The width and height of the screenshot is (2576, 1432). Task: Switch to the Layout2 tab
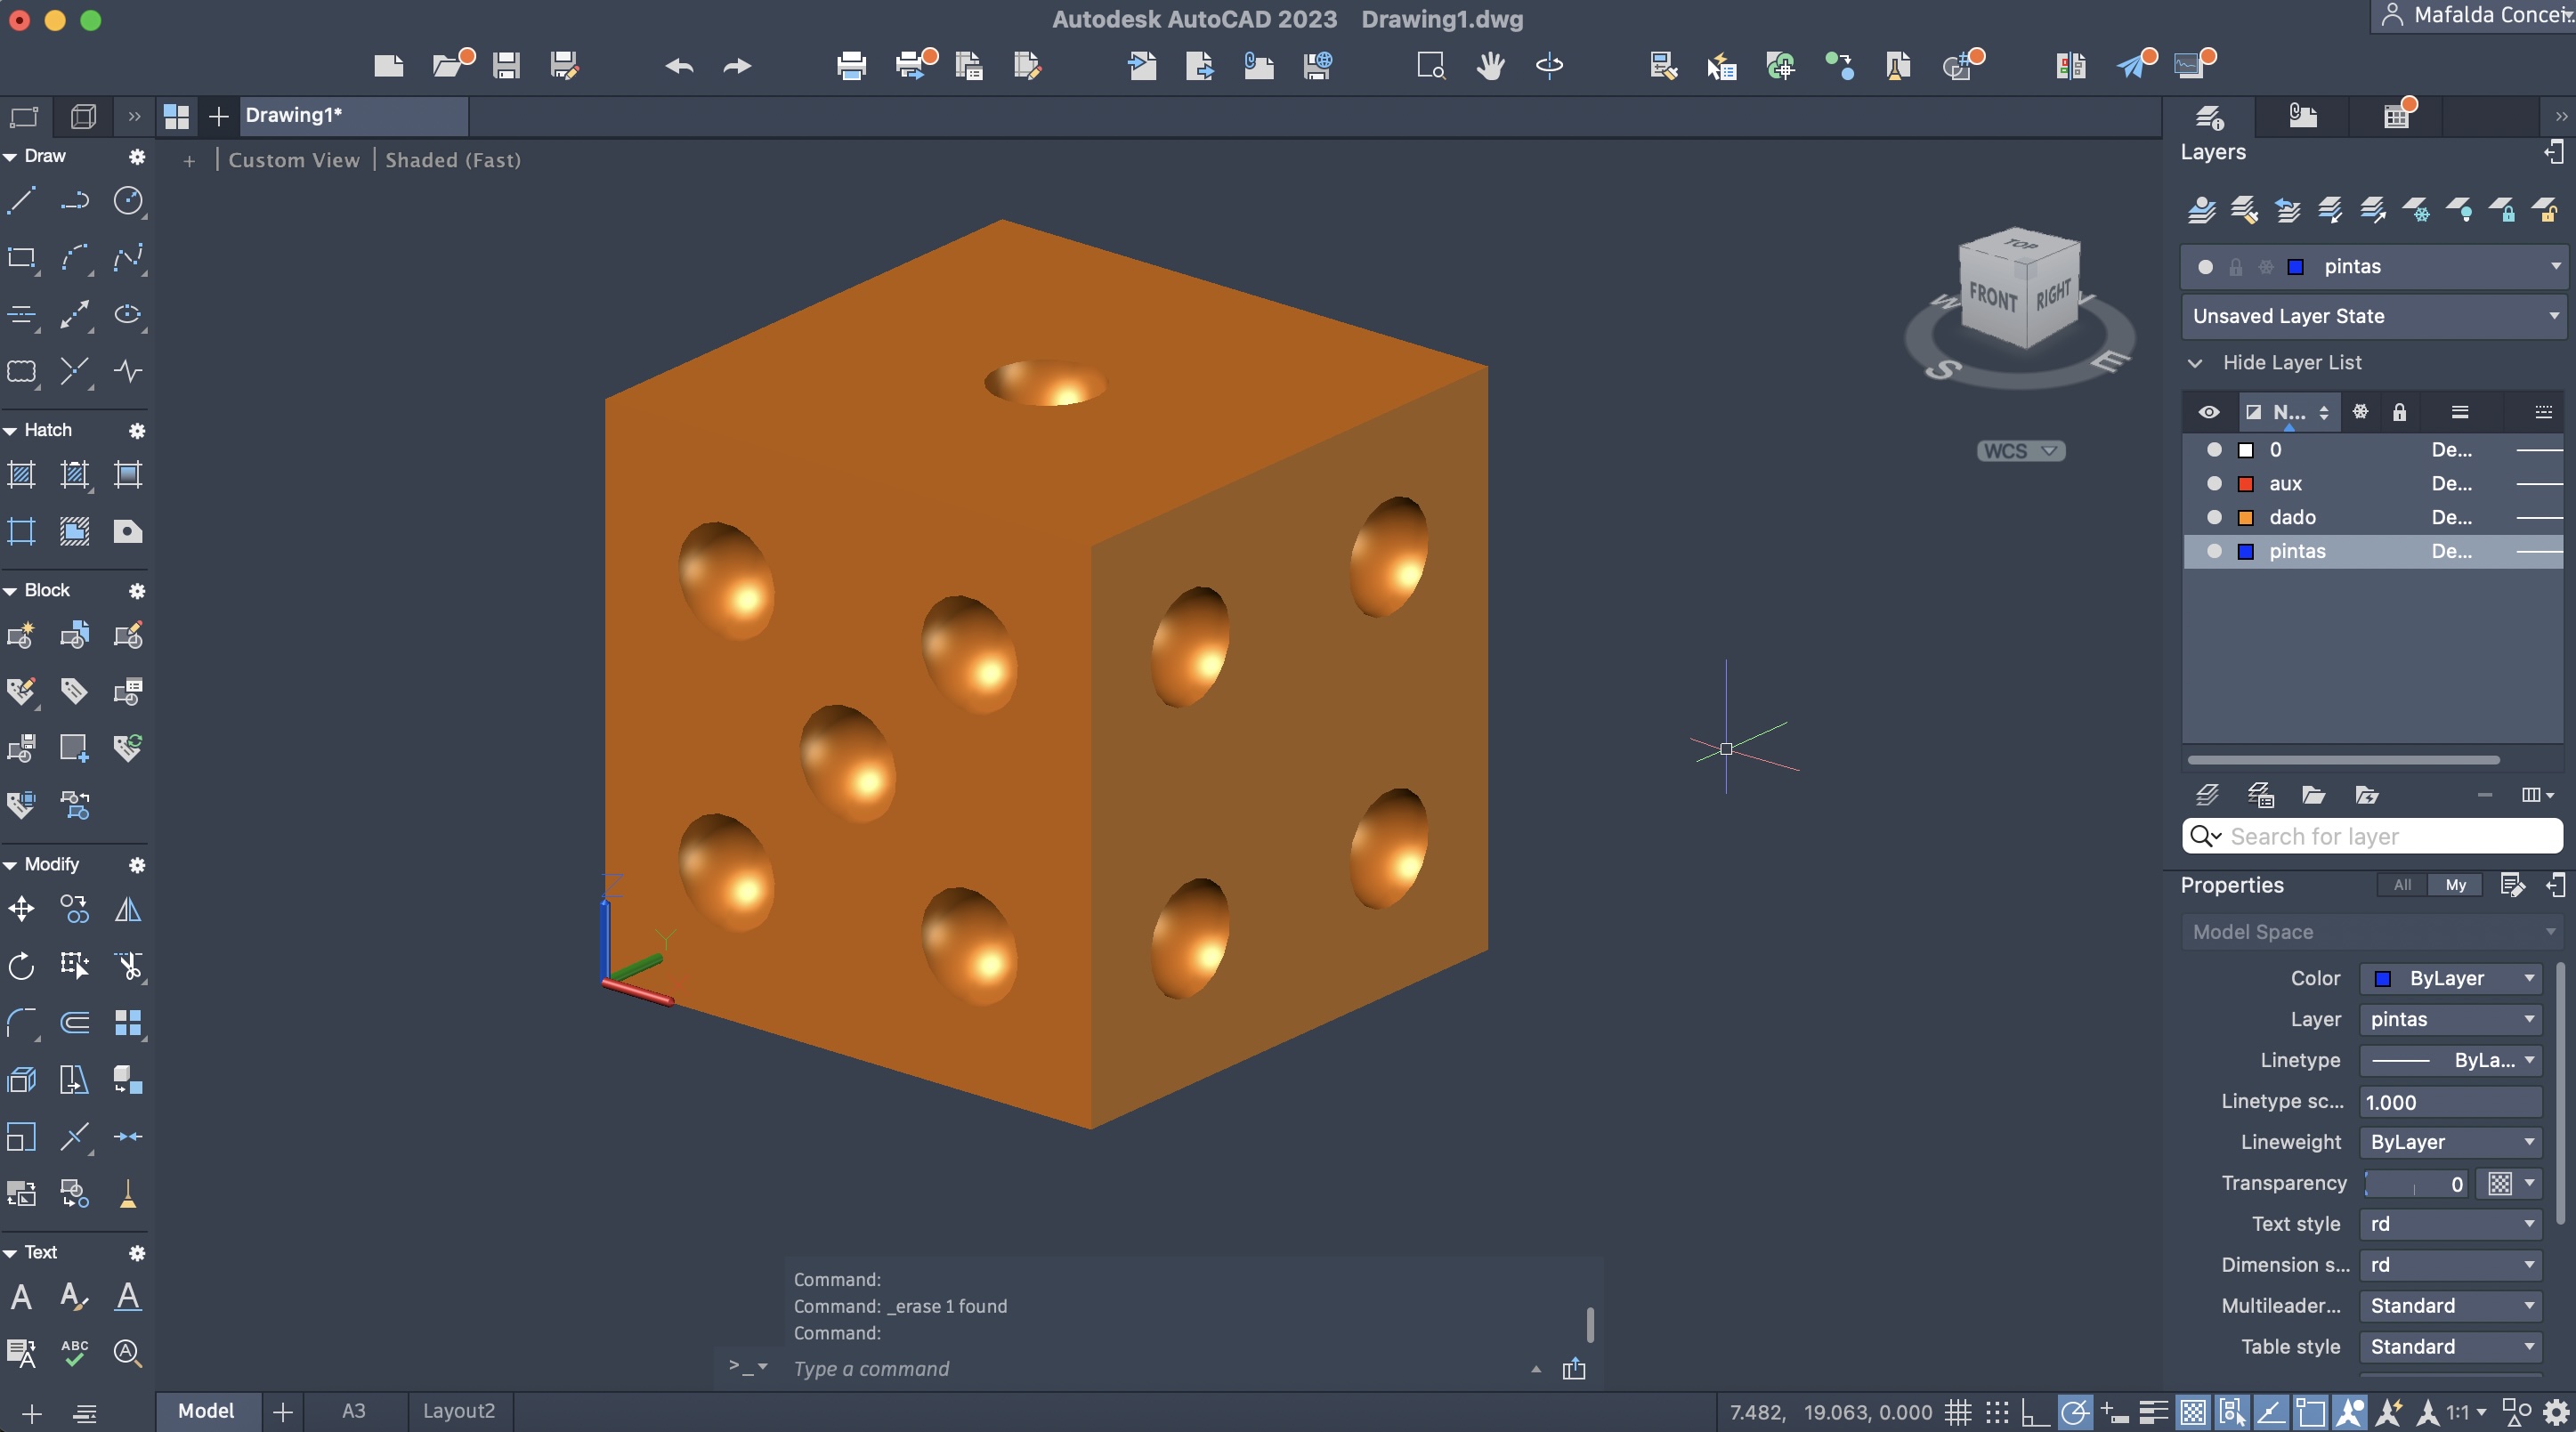click(459, 1411)
